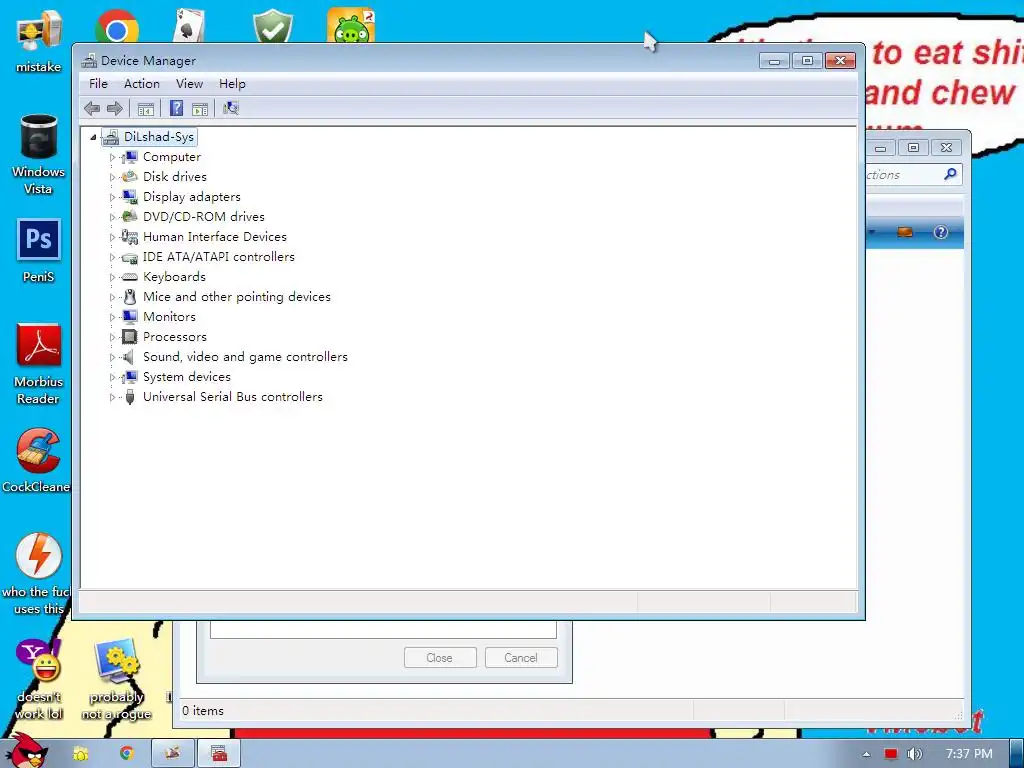Image resolution: width=1024 pixels, height=768 pixels.
Task: Expand the Human Interface Devices node arrow
Action: [x=112, y=237]
